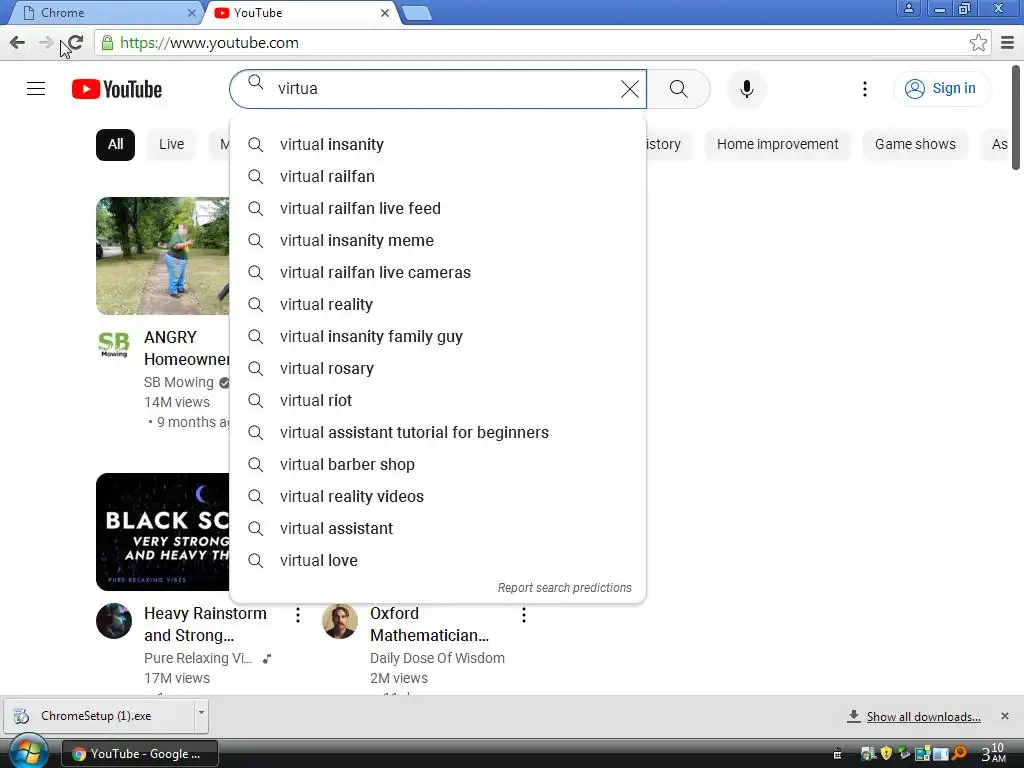Pick 'virtual reality videos' suggestion

click(x=438, y=496)
